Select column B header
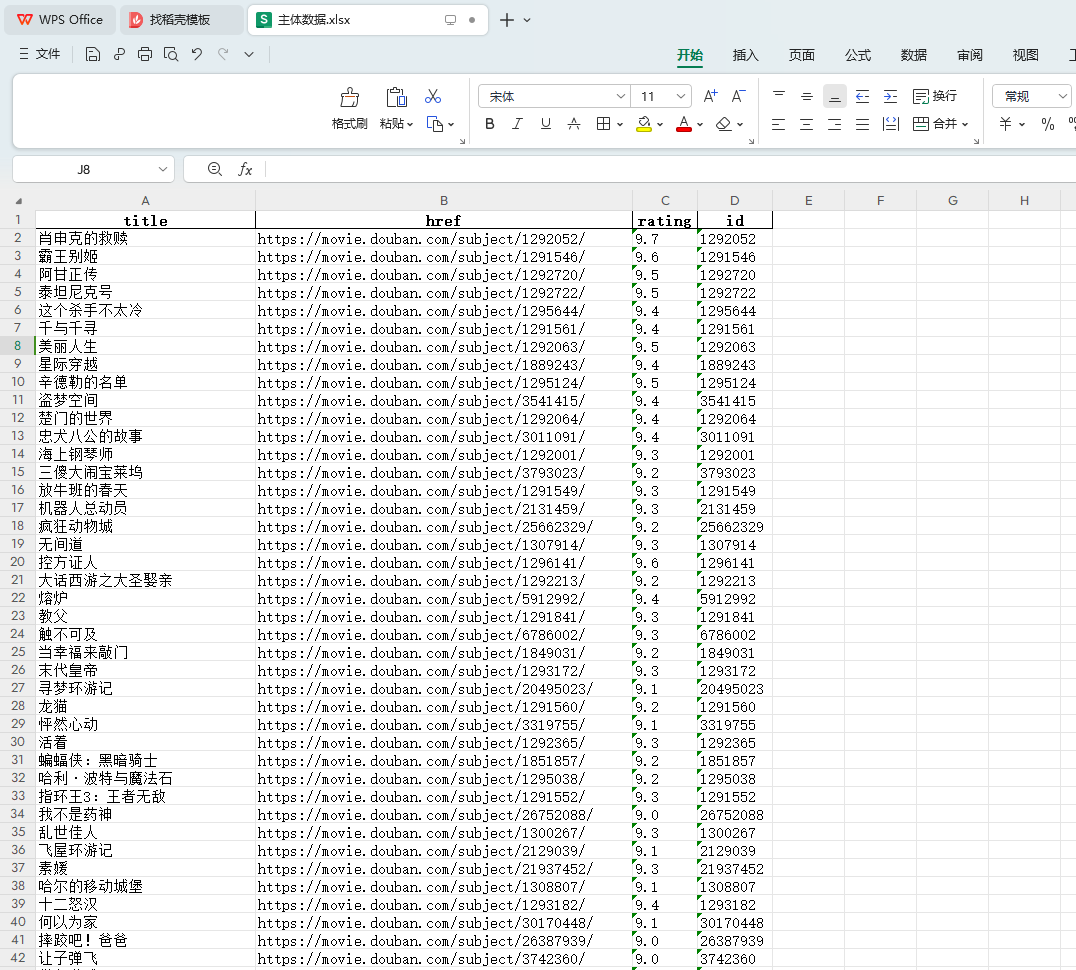Image resolution: width=1076 pixels, height=970 pixels. [443, 200]
